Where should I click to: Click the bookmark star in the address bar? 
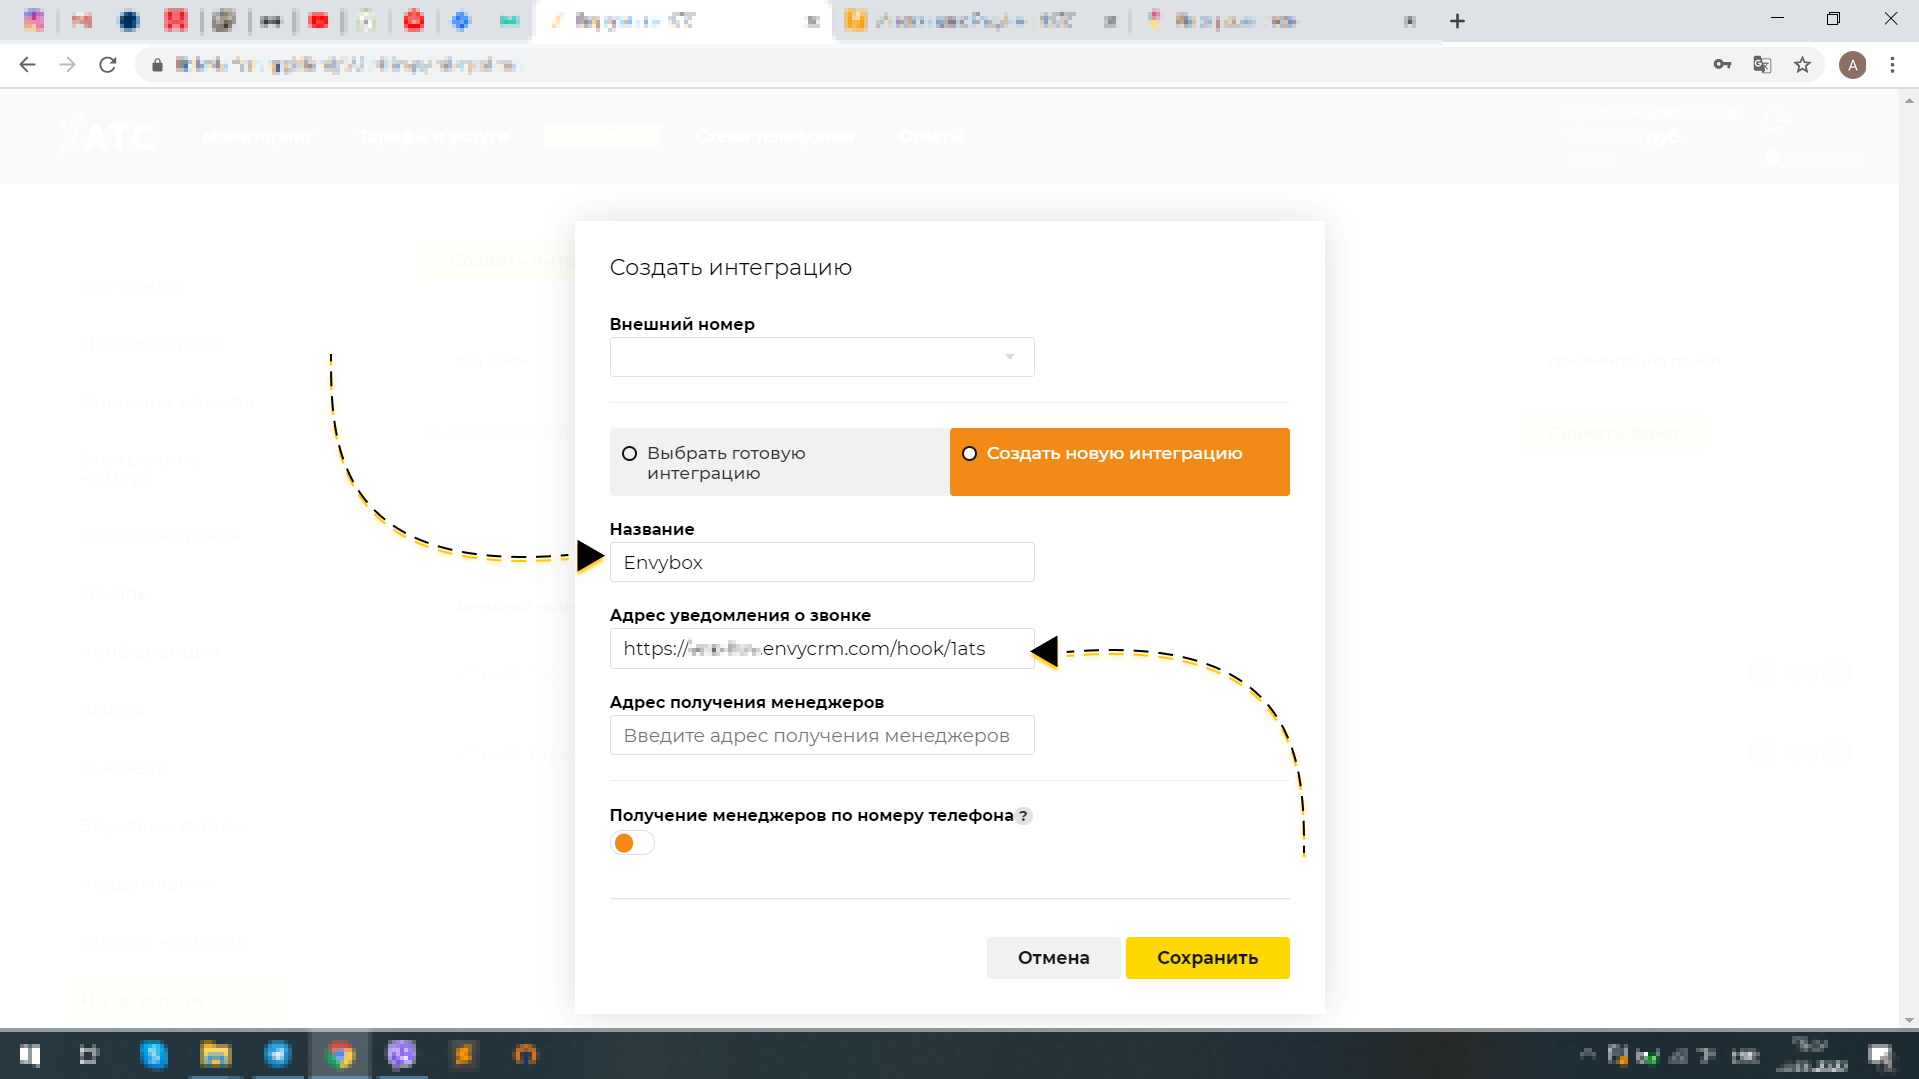(x=1802, y=64)
